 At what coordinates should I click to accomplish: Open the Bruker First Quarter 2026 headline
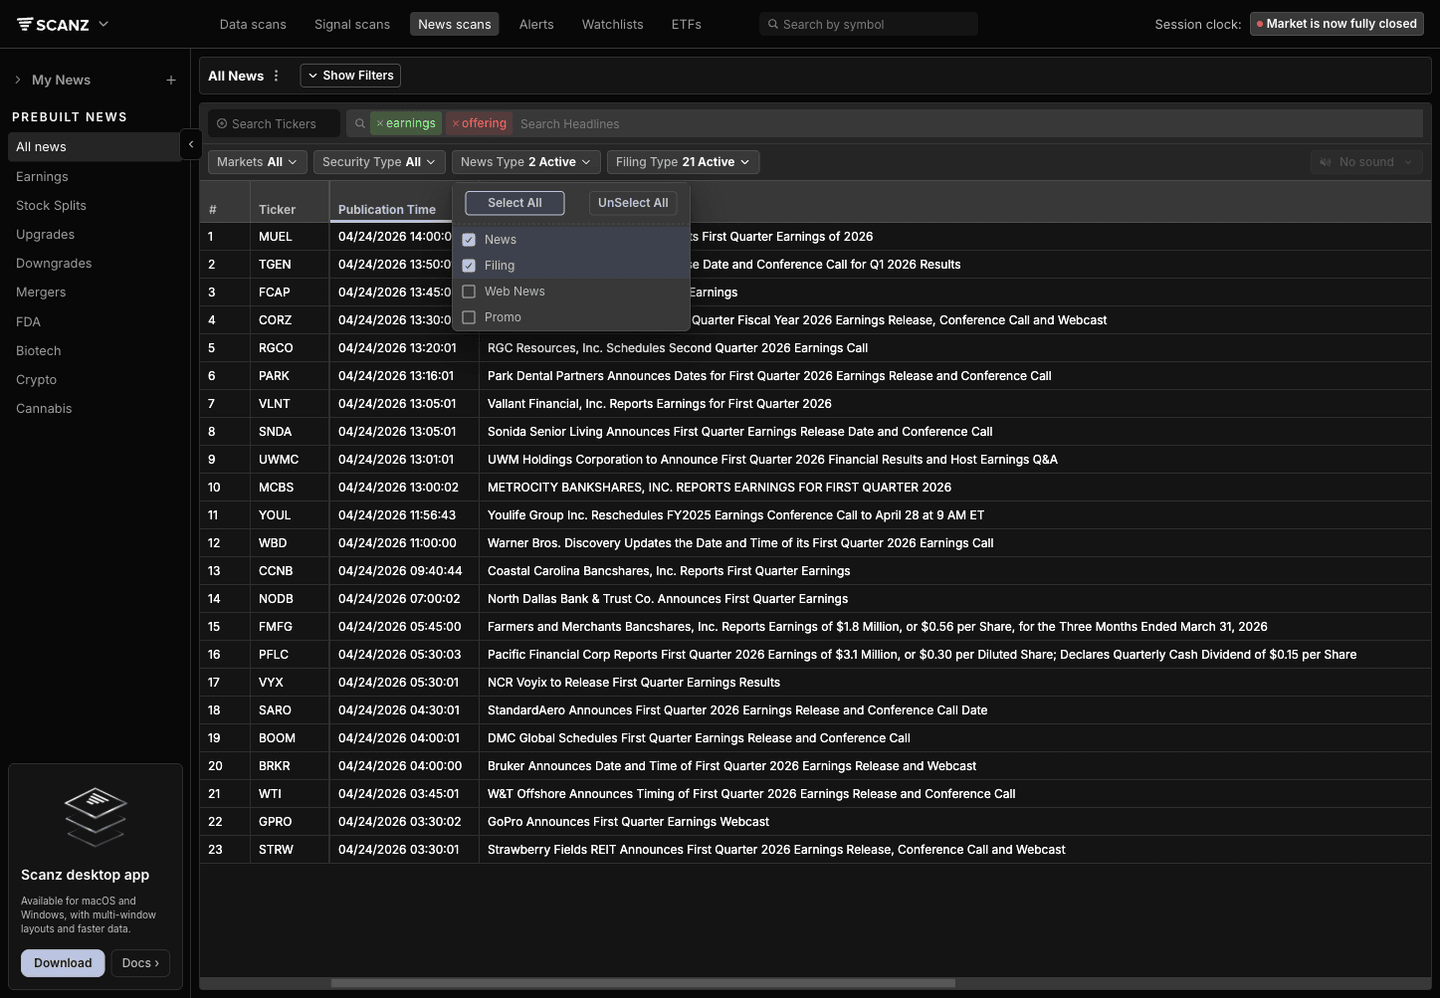[731, 766]
